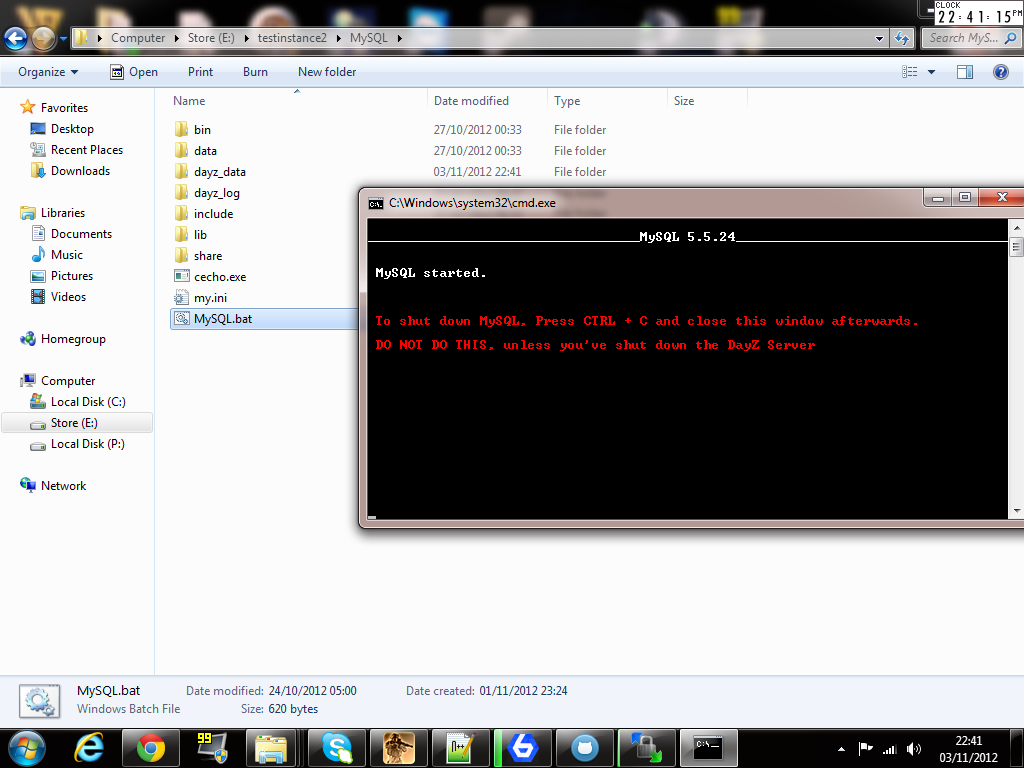The width and height of the screenshot is (1024, 768).
Task: Click Computer in the address breadcrumb
Action: point(138,38)
